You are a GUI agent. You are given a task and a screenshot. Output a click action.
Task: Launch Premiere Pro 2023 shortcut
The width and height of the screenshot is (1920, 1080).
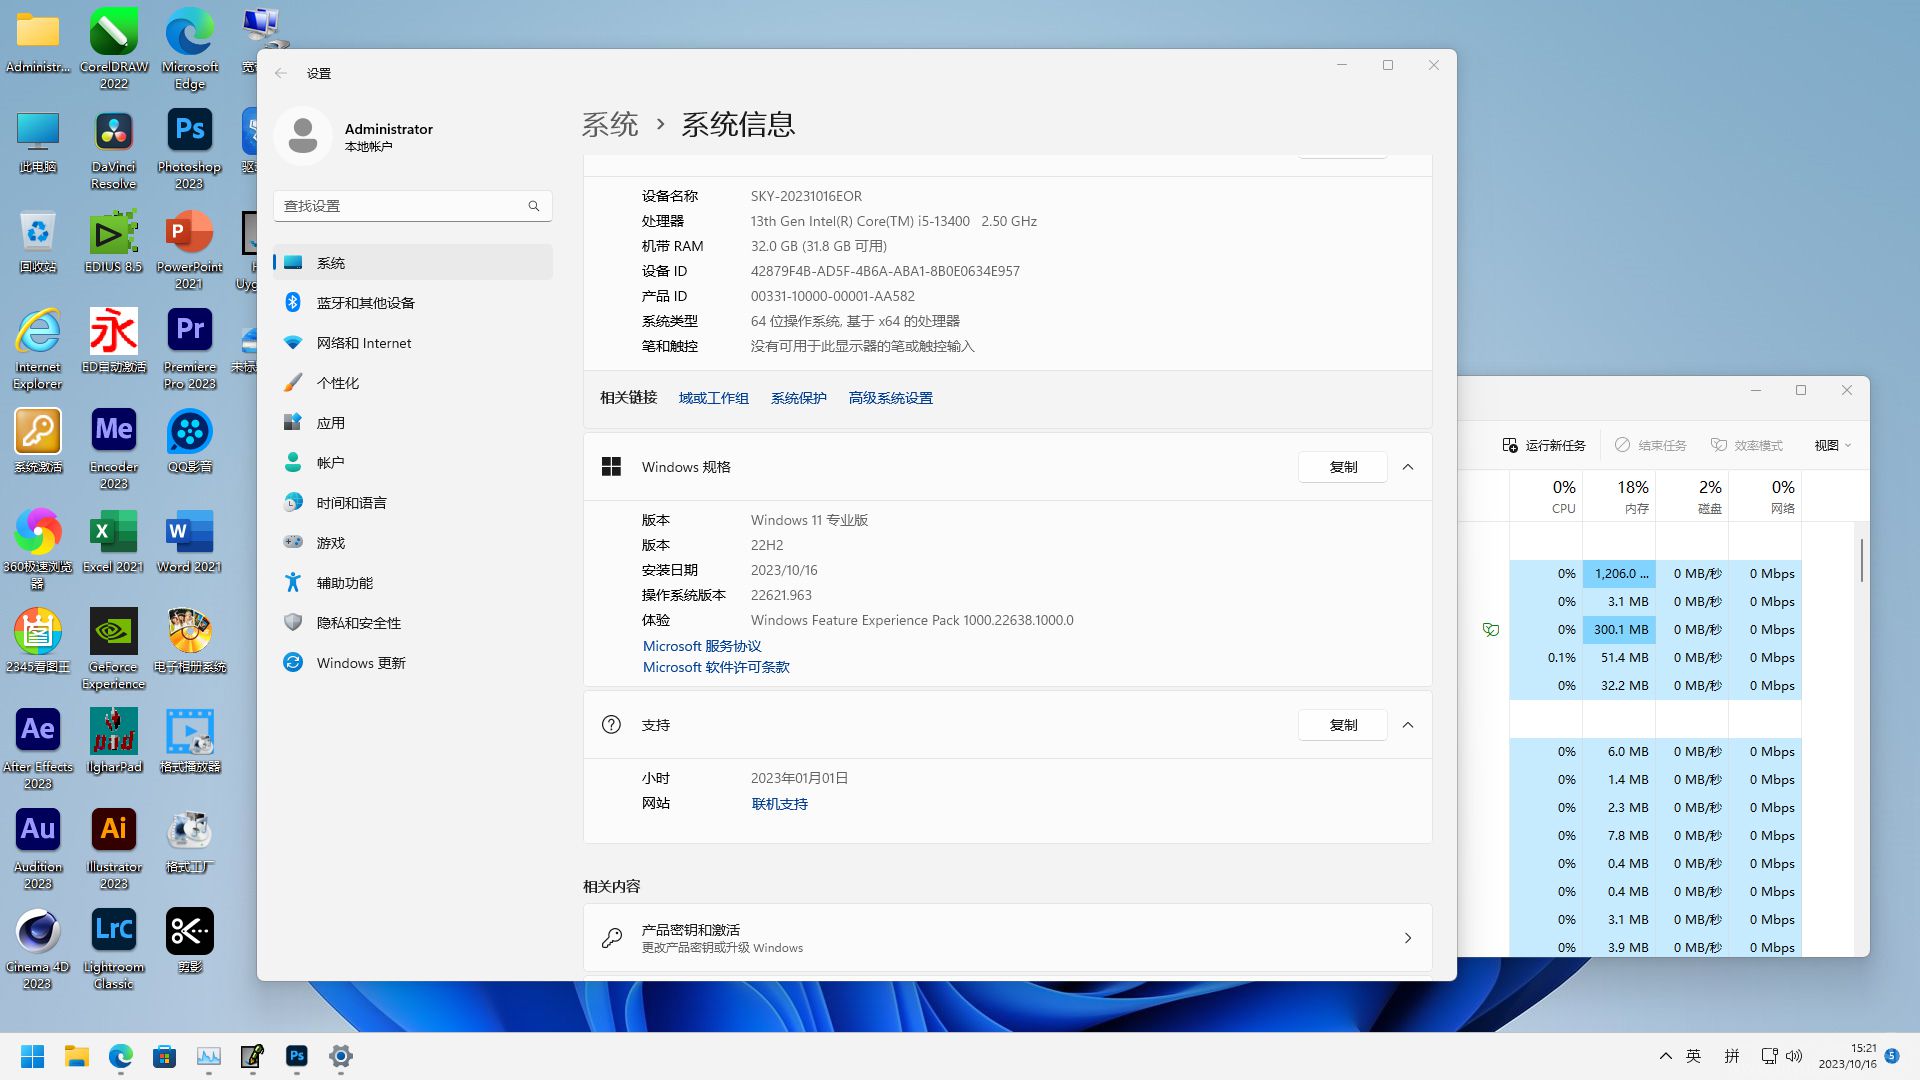190,348
